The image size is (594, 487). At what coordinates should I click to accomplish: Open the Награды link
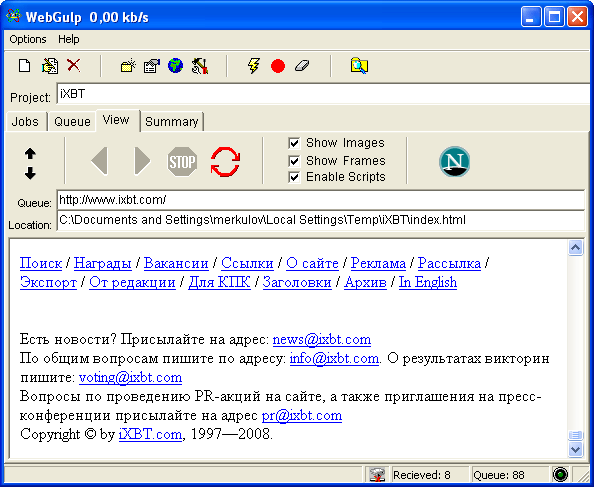(x=103, y=263)
